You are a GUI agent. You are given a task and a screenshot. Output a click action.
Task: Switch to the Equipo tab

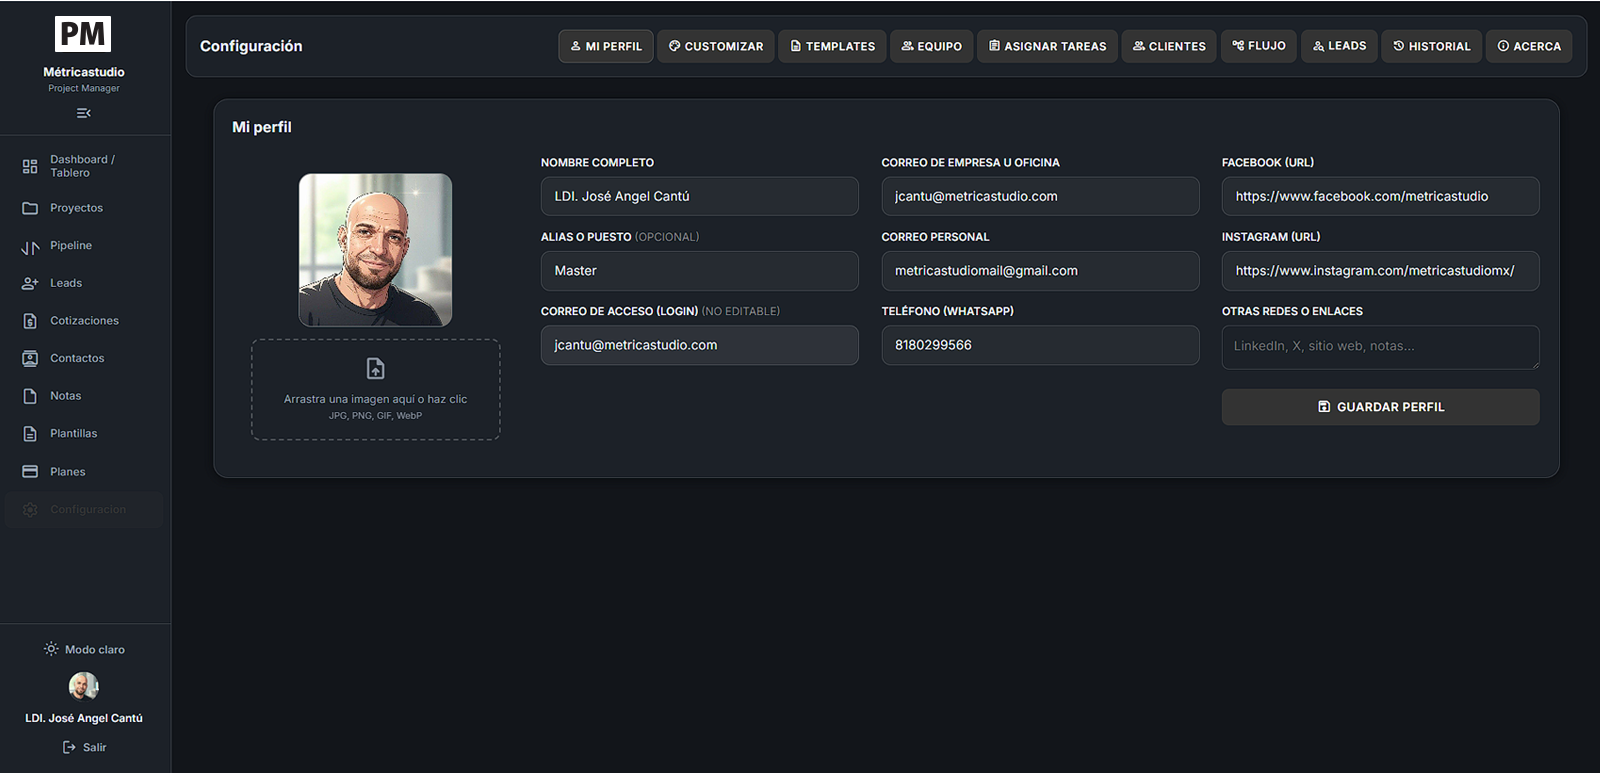point(932,46)
